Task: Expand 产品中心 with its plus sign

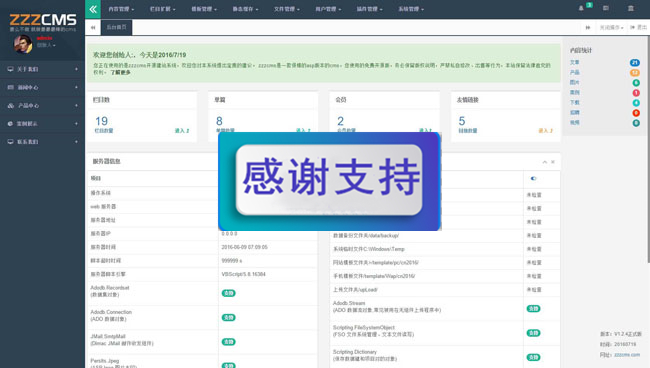Action: [76, 106]
